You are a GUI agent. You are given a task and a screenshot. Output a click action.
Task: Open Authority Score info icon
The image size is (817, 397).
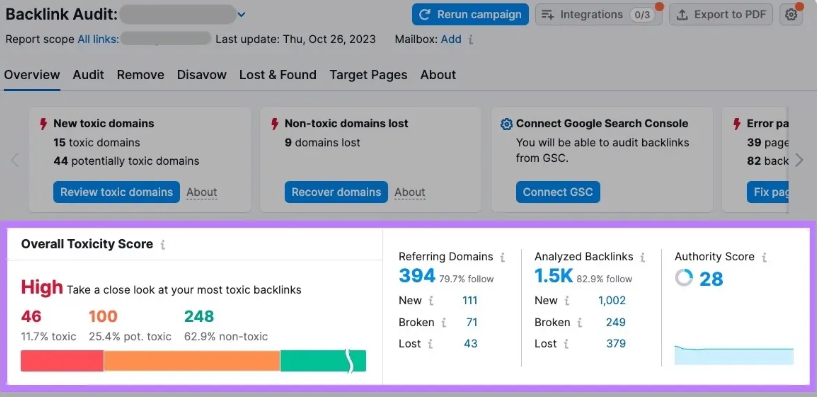click(x=764, y=257)
